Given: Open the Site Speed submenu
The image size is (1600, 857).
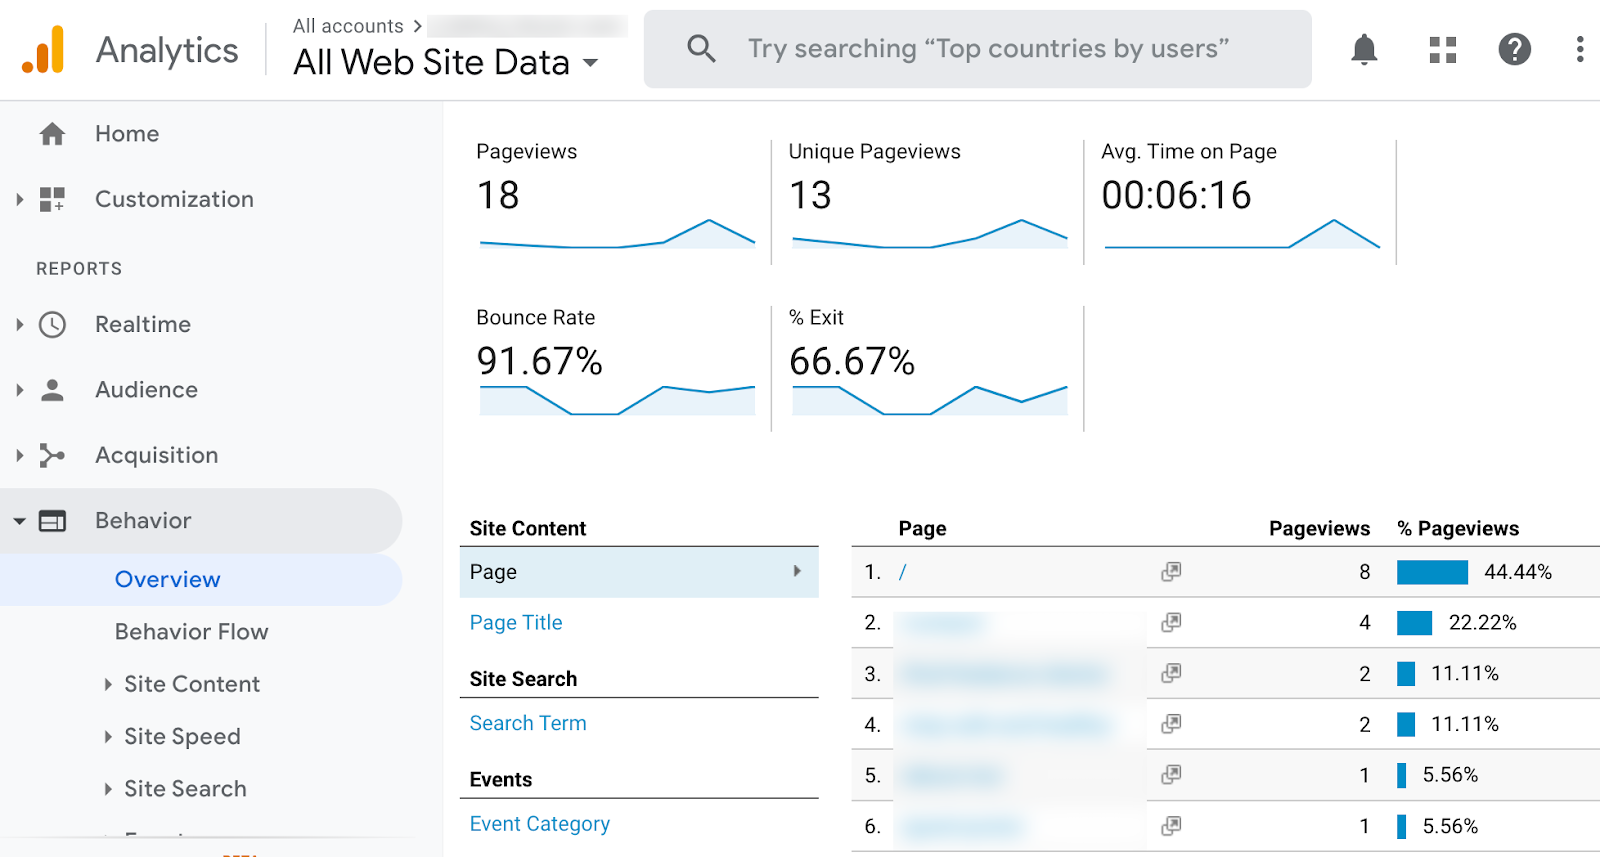Looking at the screenshot, I should pyautogui.click(x=182, y=737).
